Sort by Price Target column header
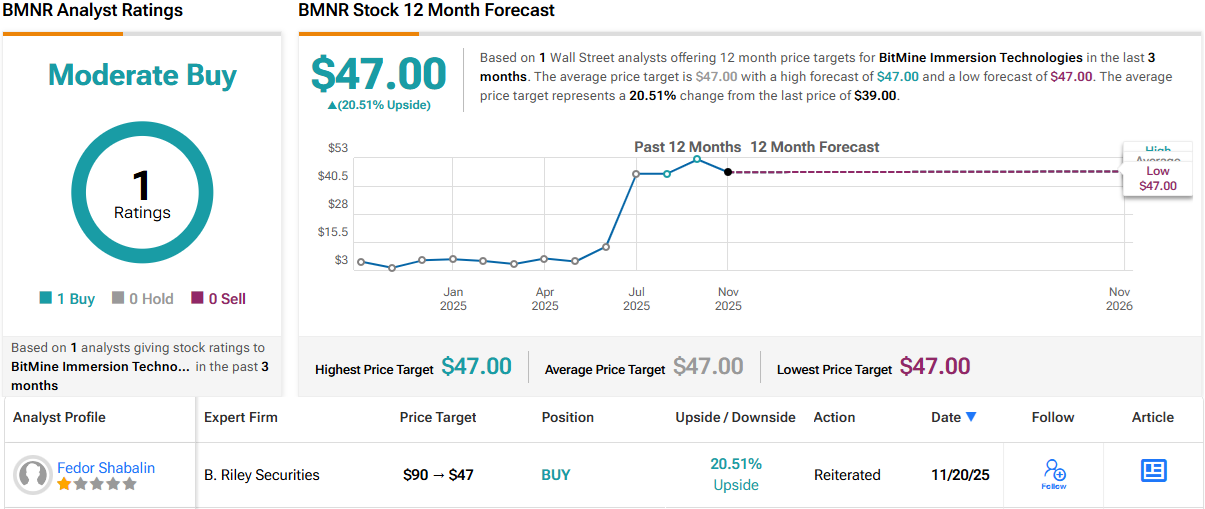1205x509 pixels. [x=438, y=417]
